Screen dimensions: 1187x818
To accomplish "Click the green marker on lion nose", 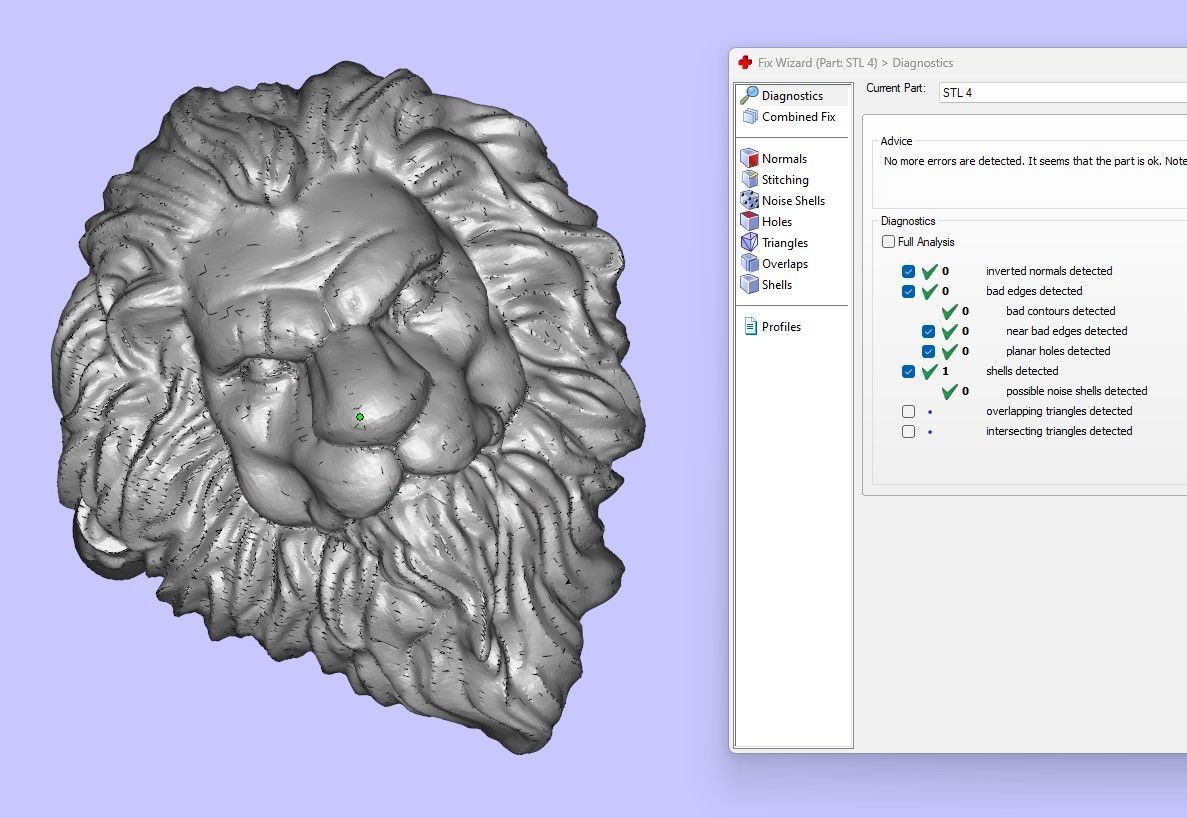I will click(360, 417).
